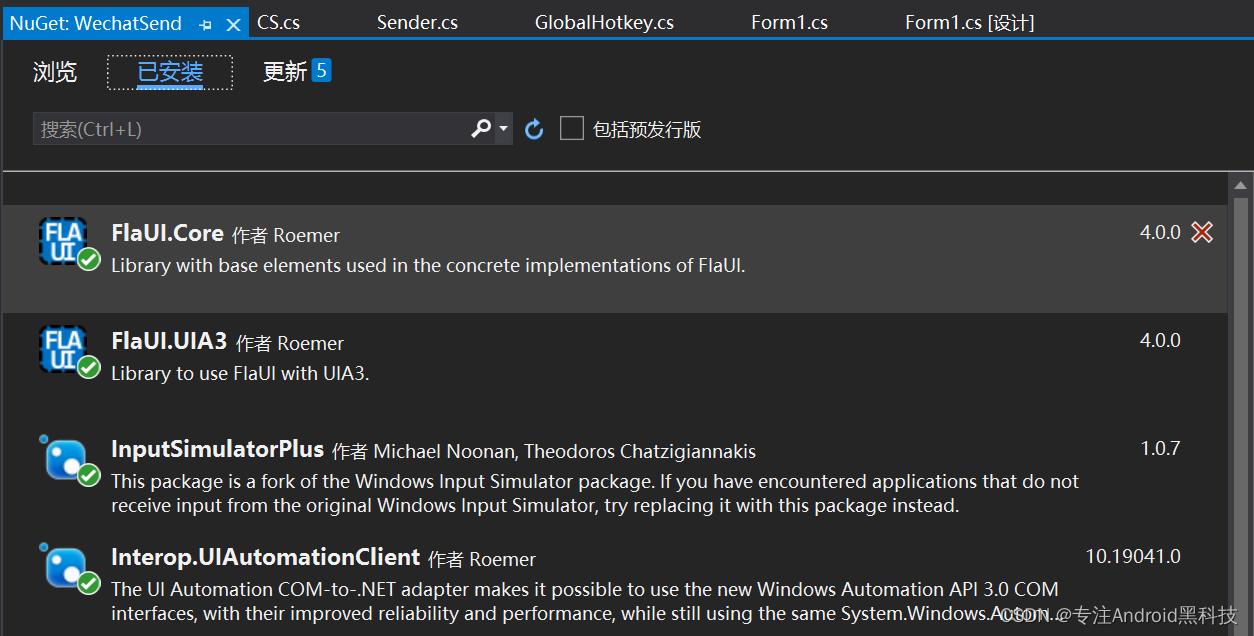
Task: Open the search options dropdown arrow
Action: (503, 128)
